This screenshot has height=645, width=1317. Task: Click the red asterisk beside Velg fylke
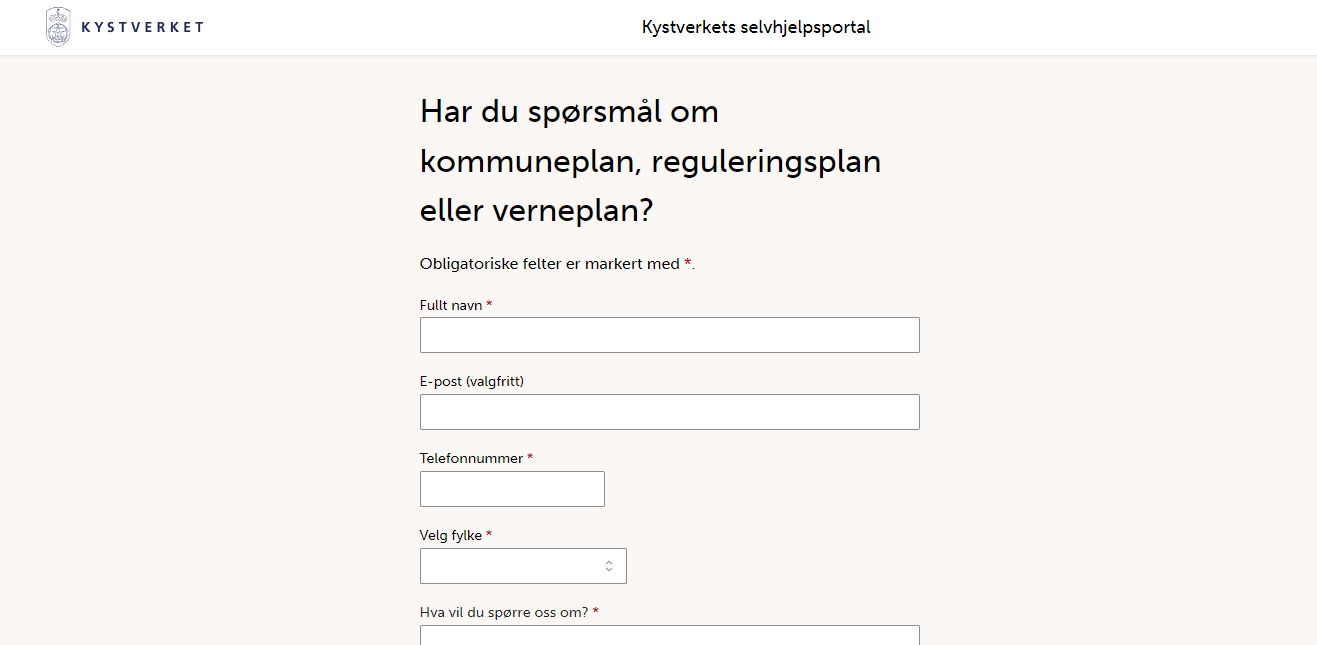[489, 535]
